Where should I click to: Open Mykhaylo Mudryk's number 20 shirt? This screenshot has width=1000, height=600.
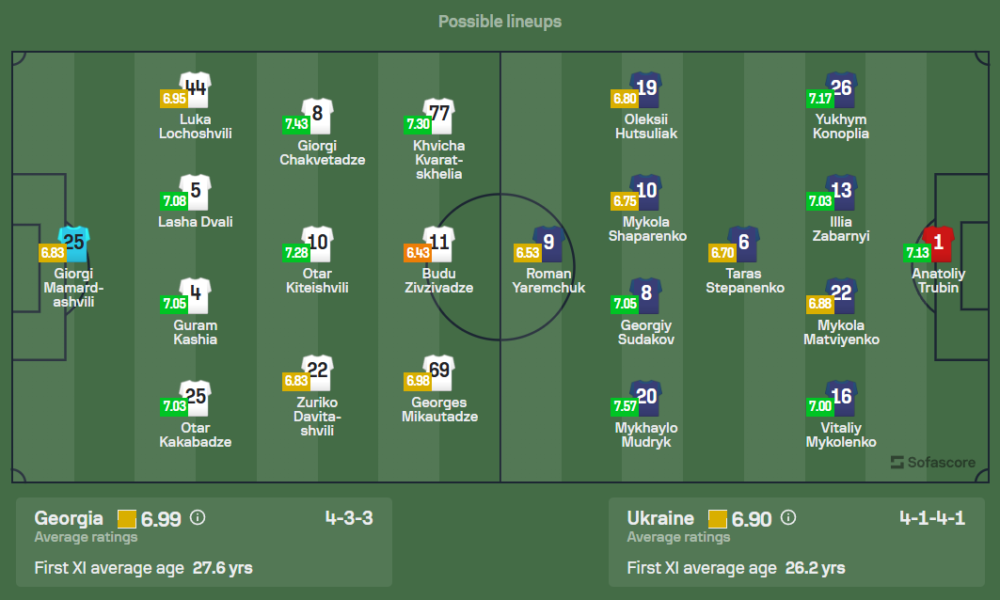646,397
